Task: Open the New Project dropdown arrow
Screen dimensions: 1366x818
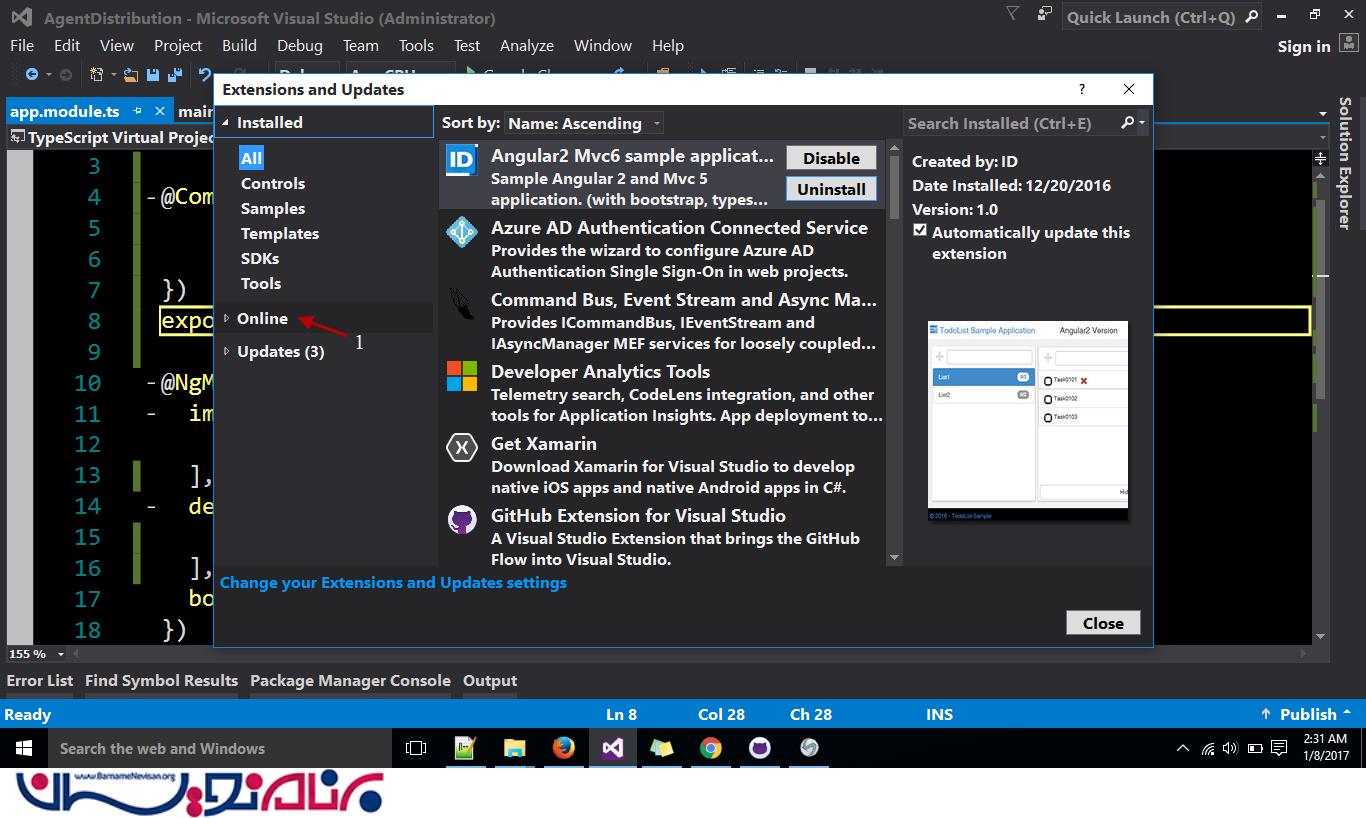Action: pos(112,75)
